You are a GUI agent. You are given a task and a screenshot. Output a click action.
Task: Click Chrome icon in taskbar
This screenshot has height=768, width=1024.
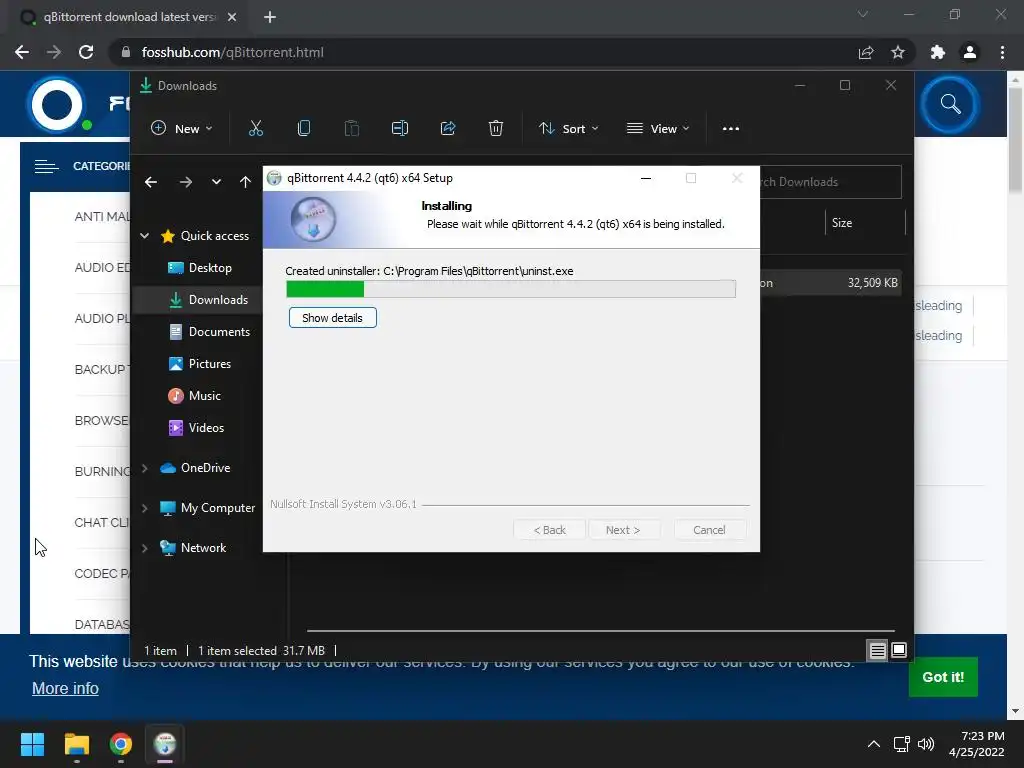[121, 744]
